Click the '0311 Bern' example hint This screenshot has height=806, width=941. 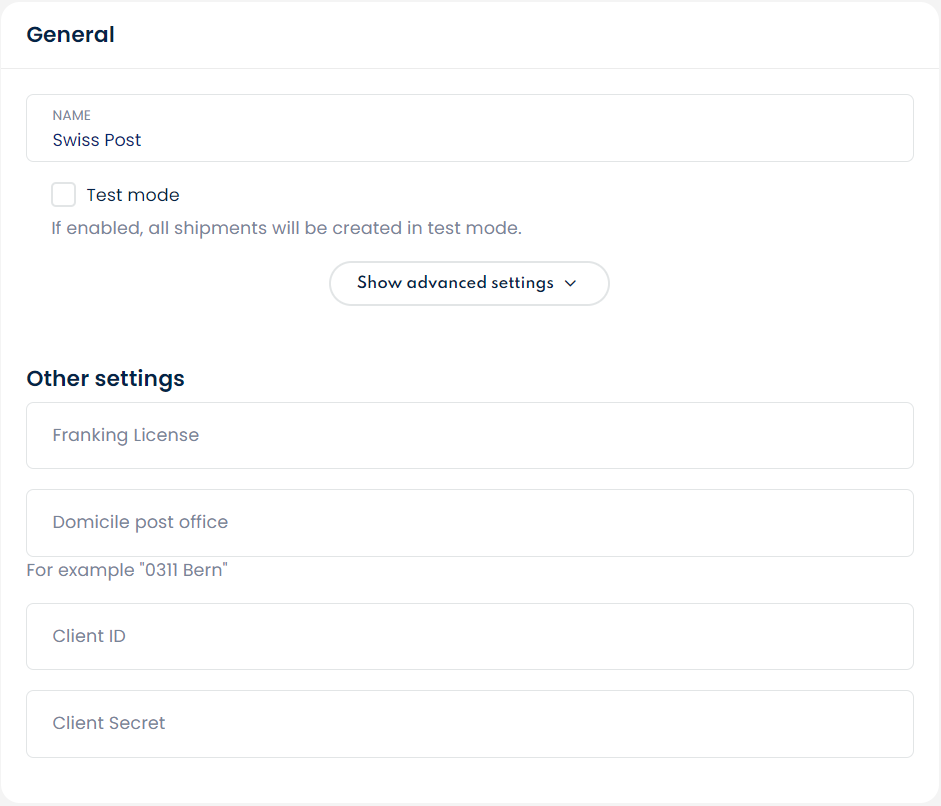pyautogui.click(x=127, y=571)
